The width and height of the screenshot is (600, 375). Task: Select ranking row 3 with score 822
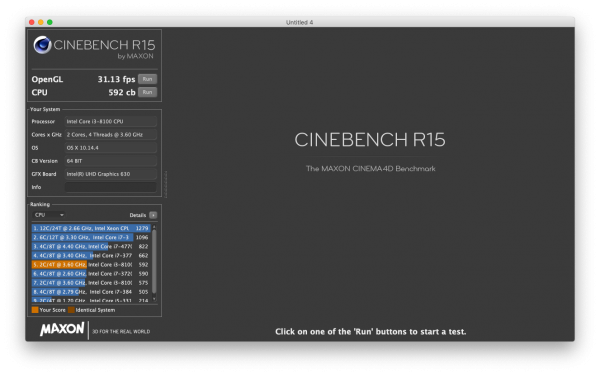91,246
